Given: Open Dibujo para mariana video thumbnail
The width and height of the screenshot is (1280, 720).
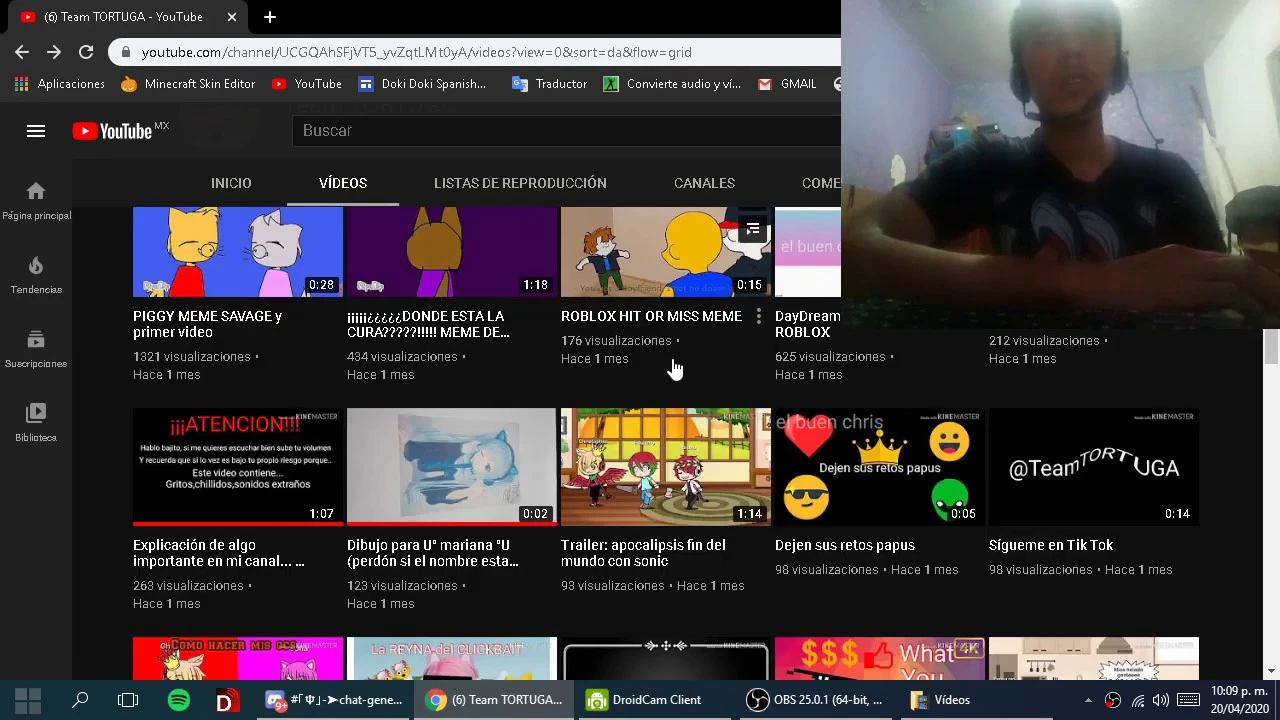Looking at the screenshot, I should click(452, 466).
